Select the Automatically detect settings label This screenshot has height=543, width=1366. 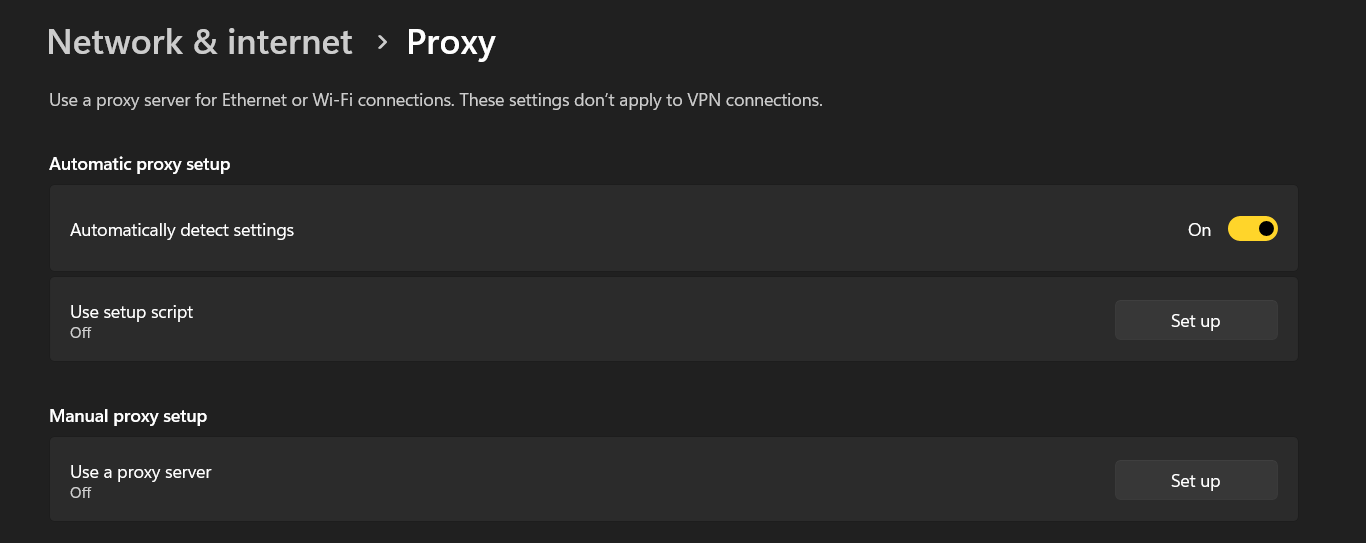(182, 230)
